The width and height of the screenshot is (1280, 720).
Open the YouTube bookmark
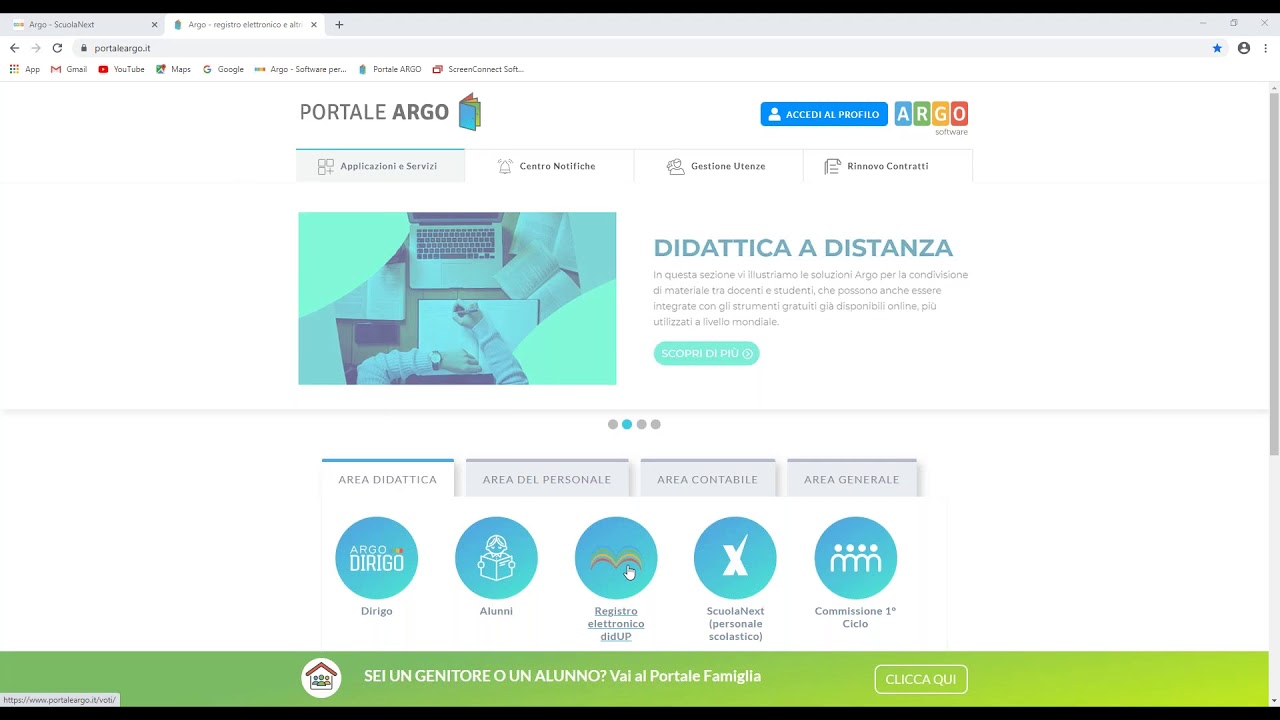(x=122, y=69)
